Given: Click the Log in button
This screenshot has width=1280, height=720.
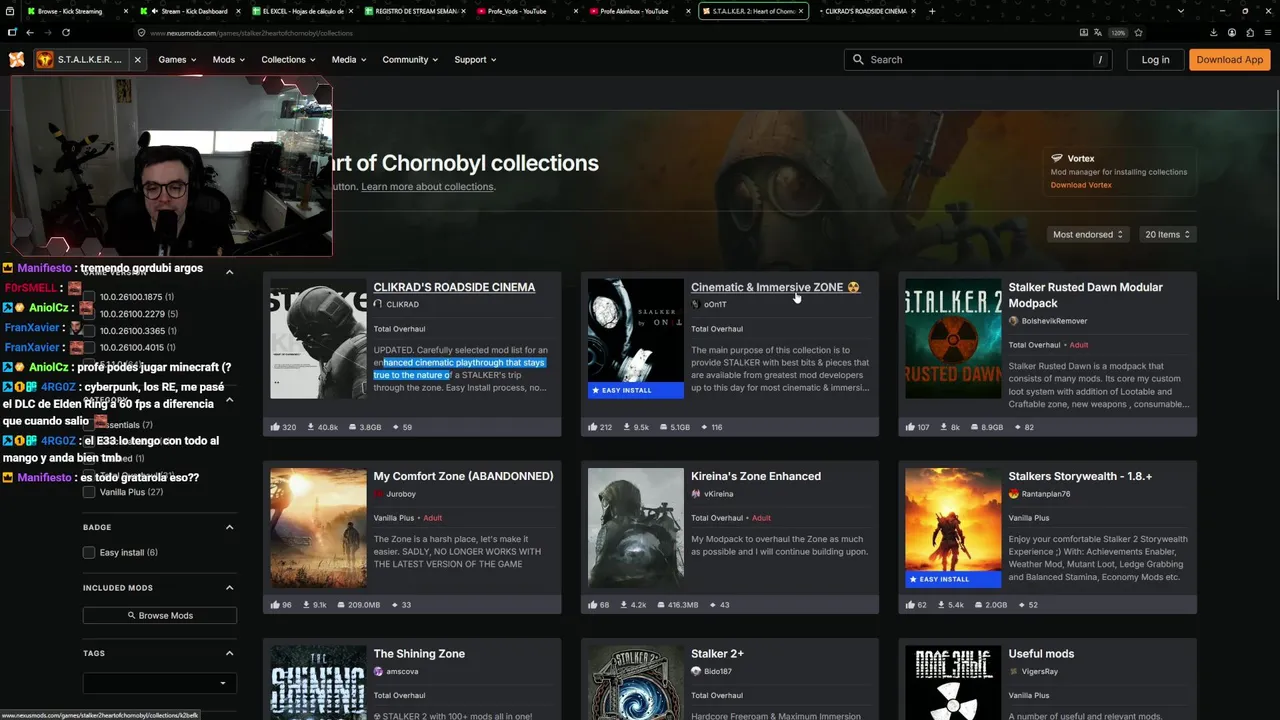Looking at the screenshot, I should click(x=1155, y=60).
